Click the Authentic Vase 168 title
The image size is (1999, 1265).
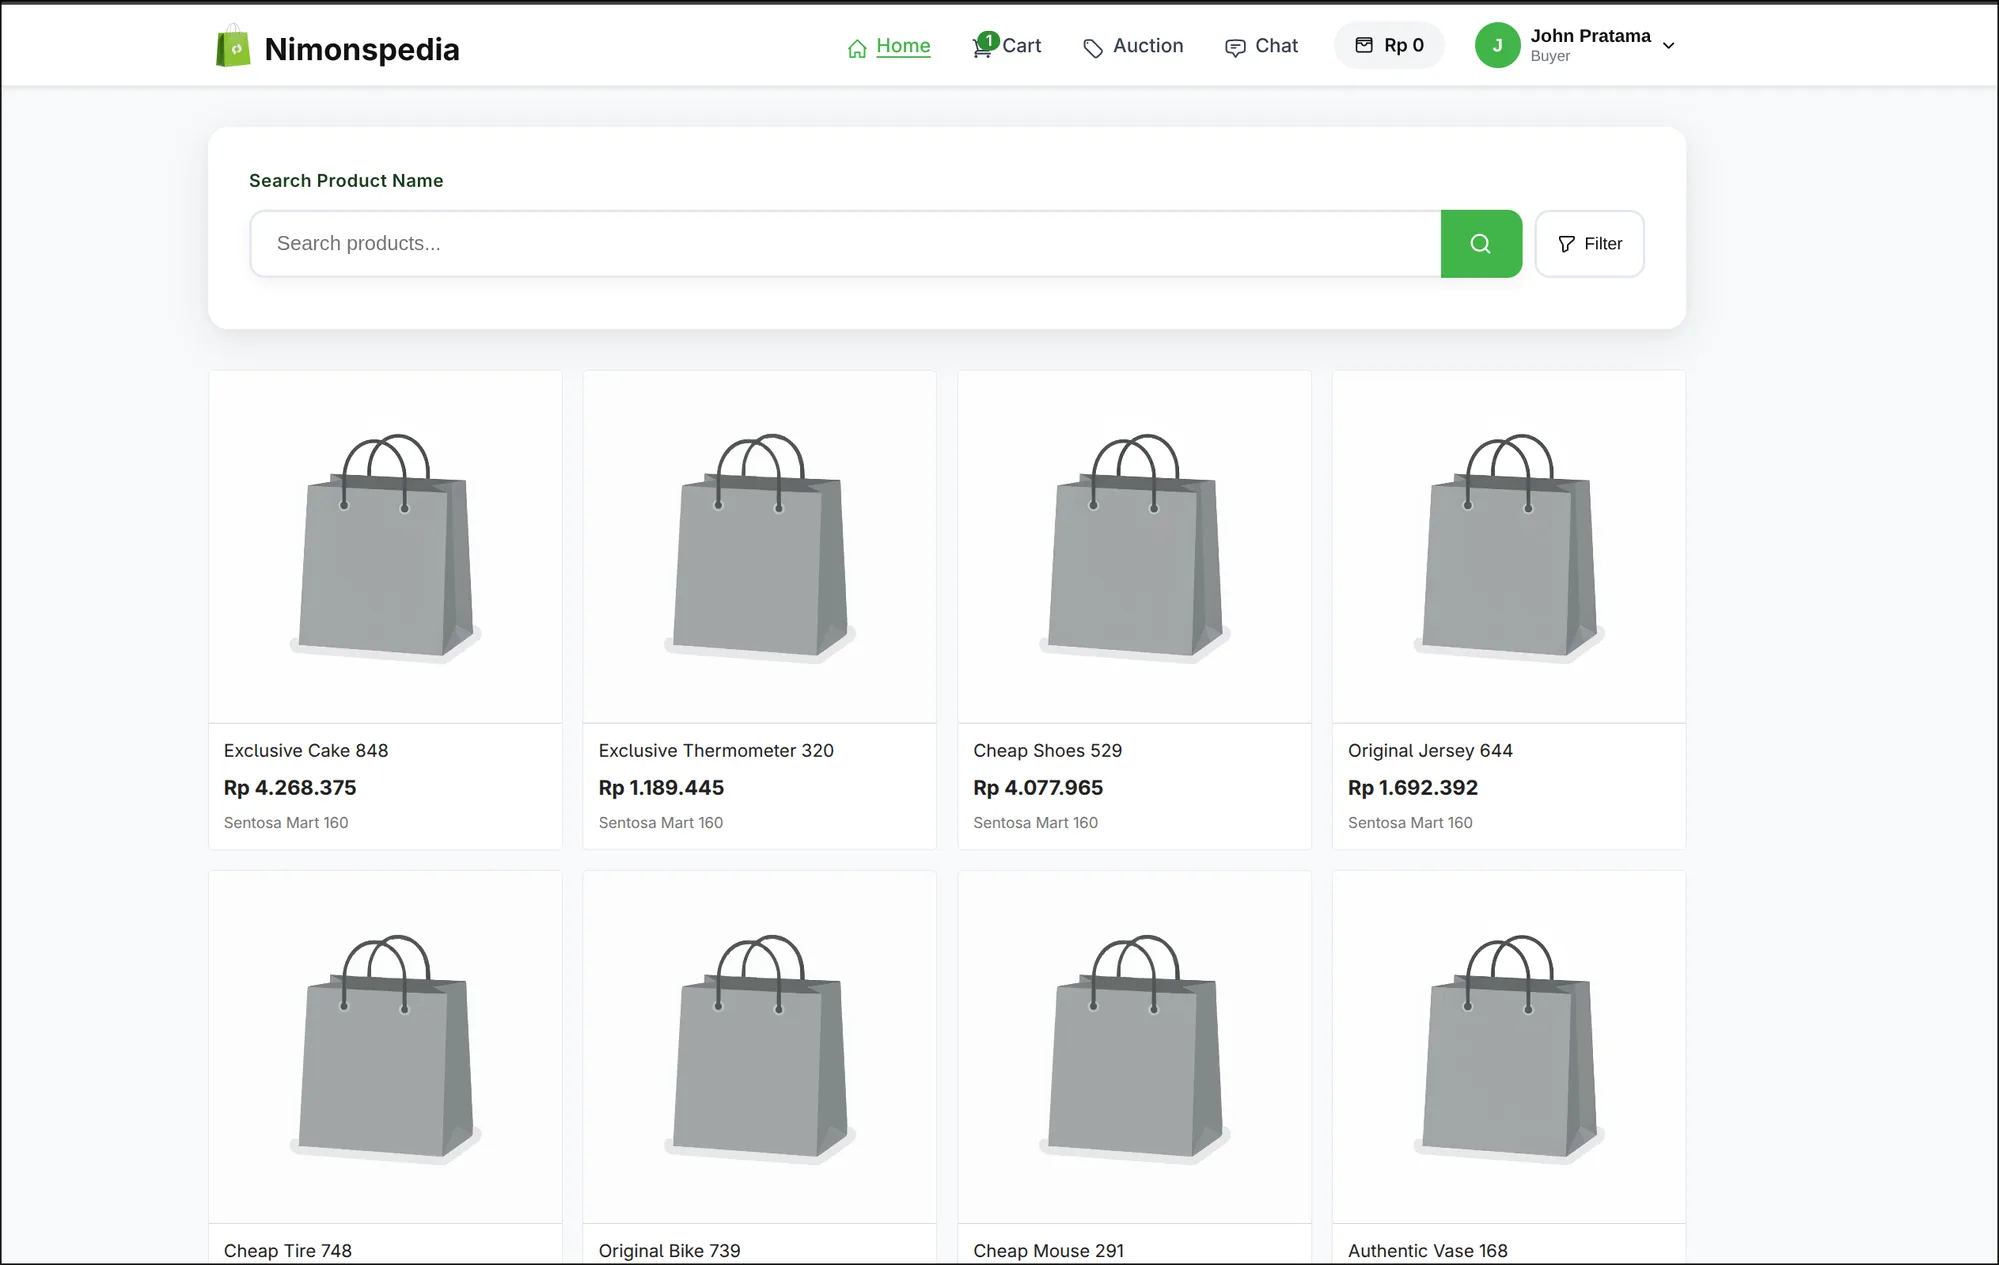1428,1251
